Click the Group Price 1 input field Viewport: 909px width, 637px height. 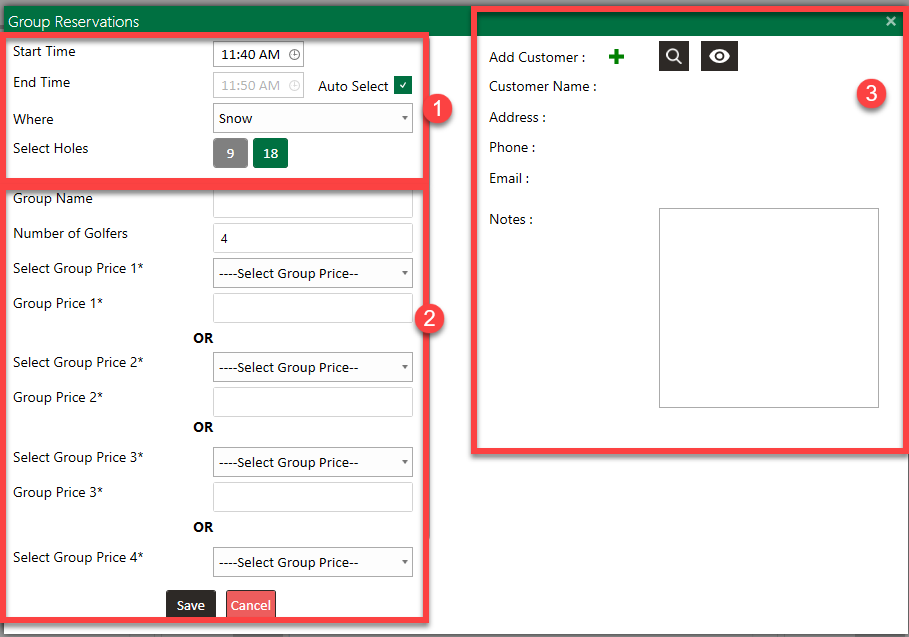(312, 308)
